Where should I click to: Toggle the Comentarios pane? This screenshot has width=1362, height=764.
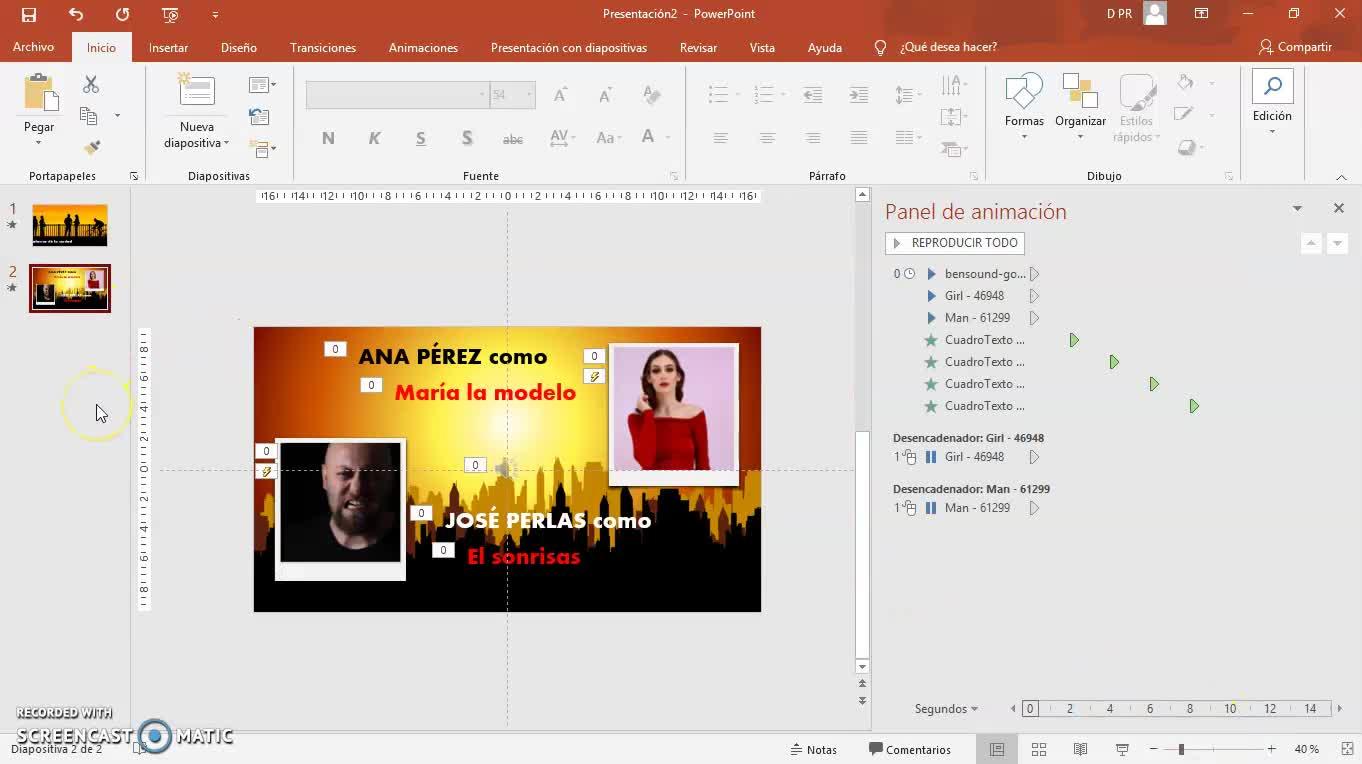pos(910,749)
